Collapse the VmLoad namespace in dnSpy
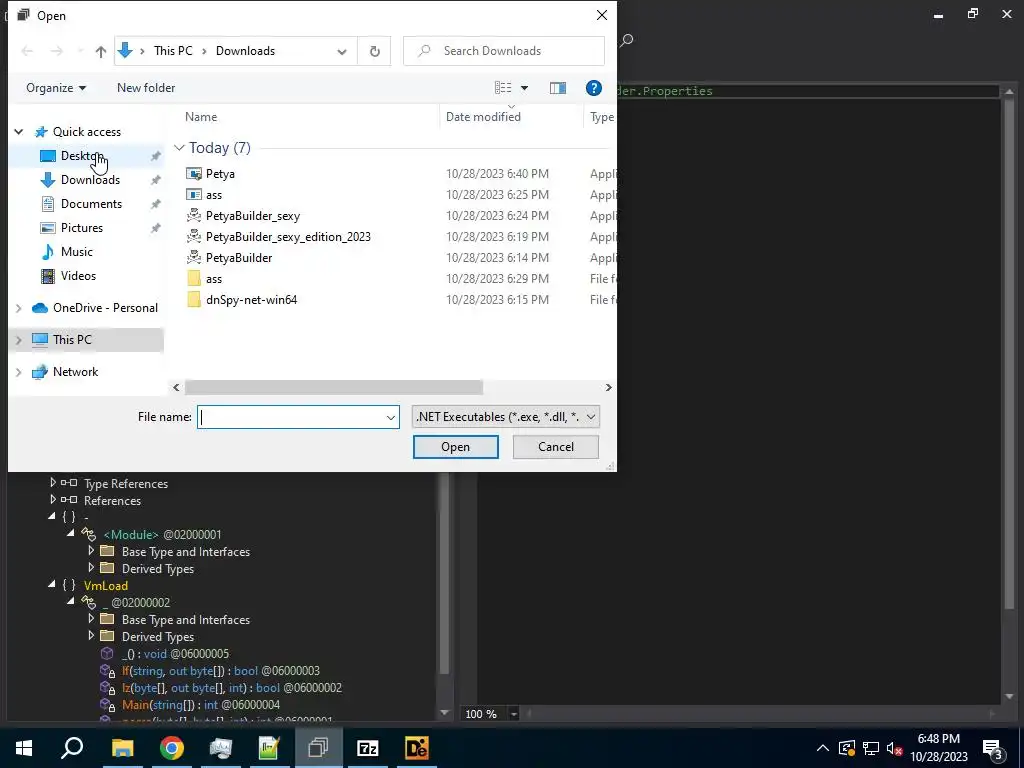Viewport: 1024px width, 768px height. [52, 585]
